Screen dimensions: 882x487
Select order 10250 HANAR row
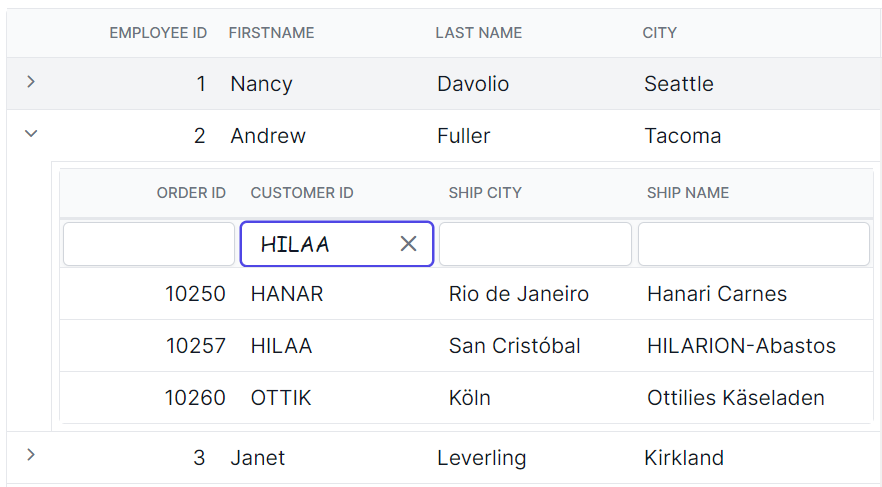pyautogui.click(x=466, y=294)
